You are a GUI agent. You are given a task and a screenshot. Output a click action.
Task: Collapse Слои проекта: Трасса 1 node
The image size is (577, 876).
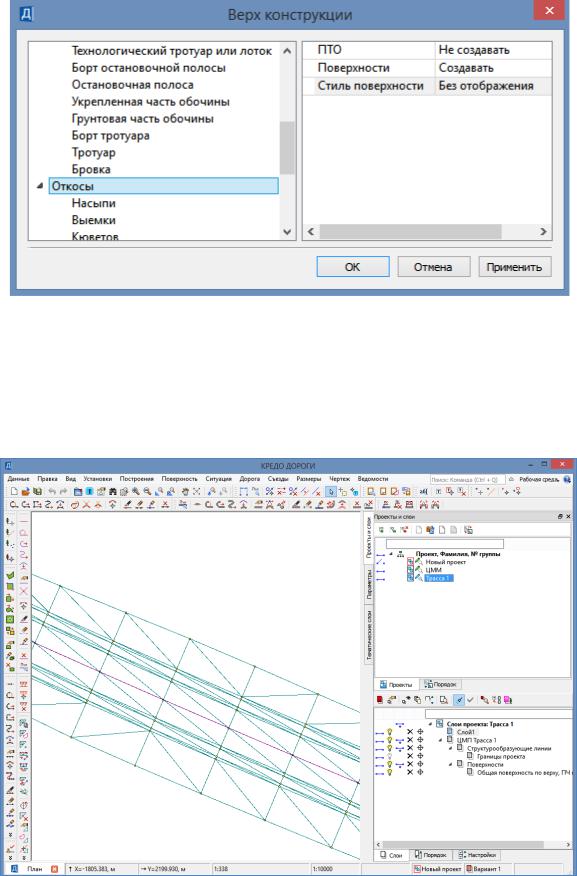[x=430, y=724]
